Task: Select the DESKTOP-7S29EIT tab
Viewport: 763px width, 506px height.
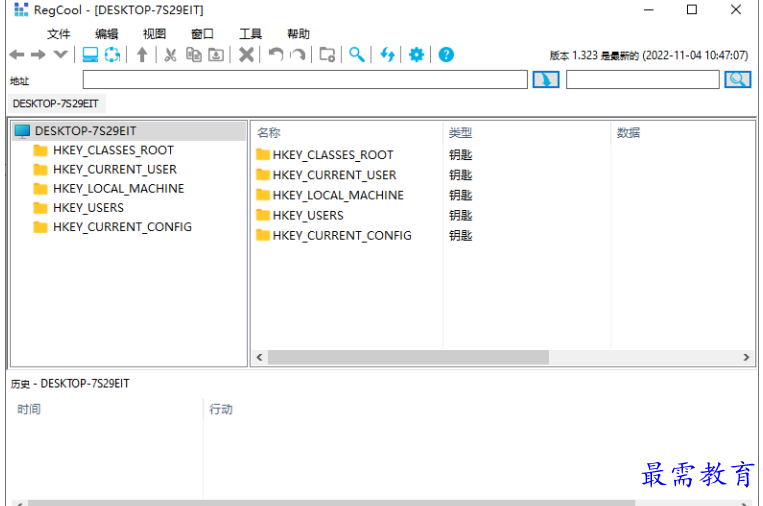Action: pyautogui.click(x=56, y=104)
